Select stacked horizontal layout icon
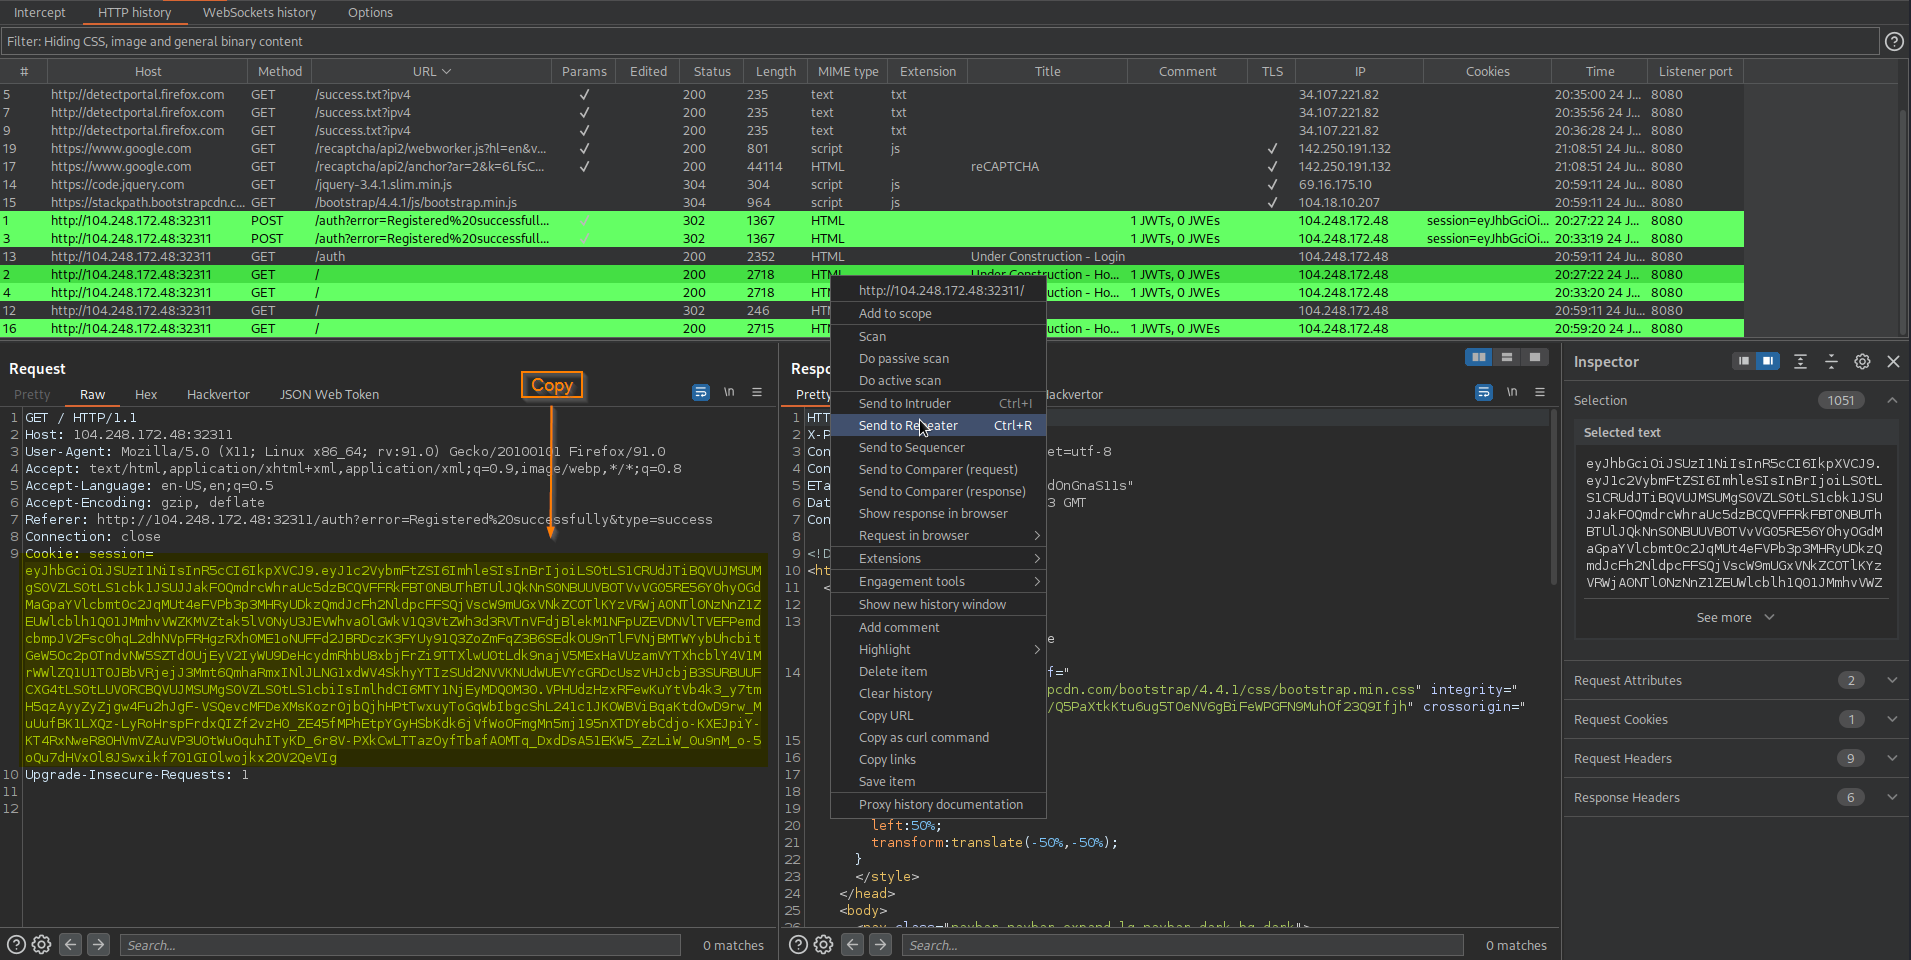 click(x=1507, y=357)
